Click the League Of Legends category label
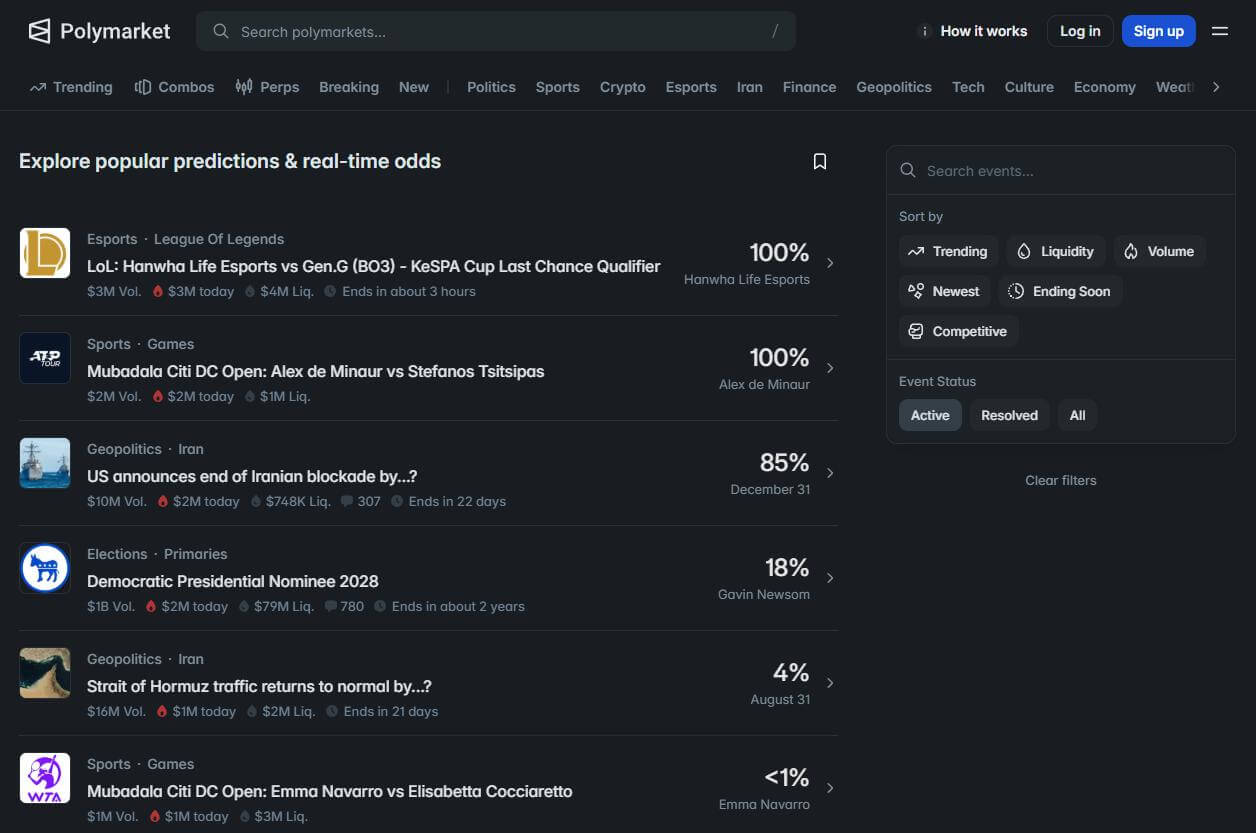Screen dimensions: 1256x833 [219, 239]
